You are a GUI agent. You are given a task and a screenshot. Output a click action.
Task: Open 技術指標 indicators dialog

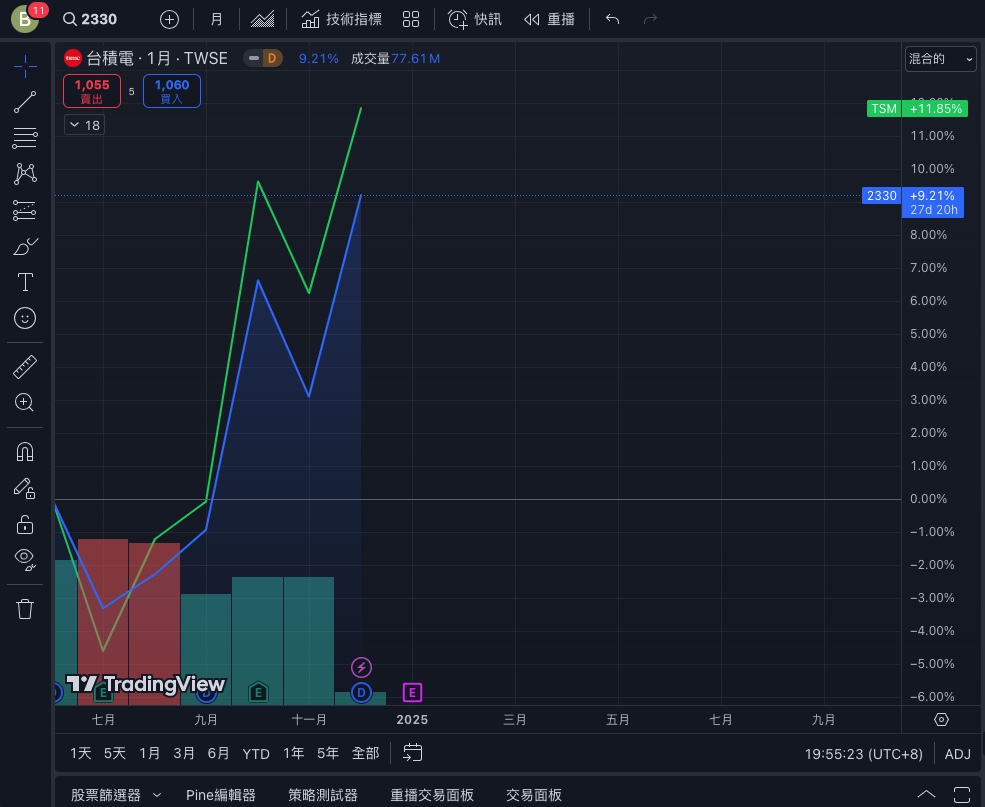tap(341, 19)
